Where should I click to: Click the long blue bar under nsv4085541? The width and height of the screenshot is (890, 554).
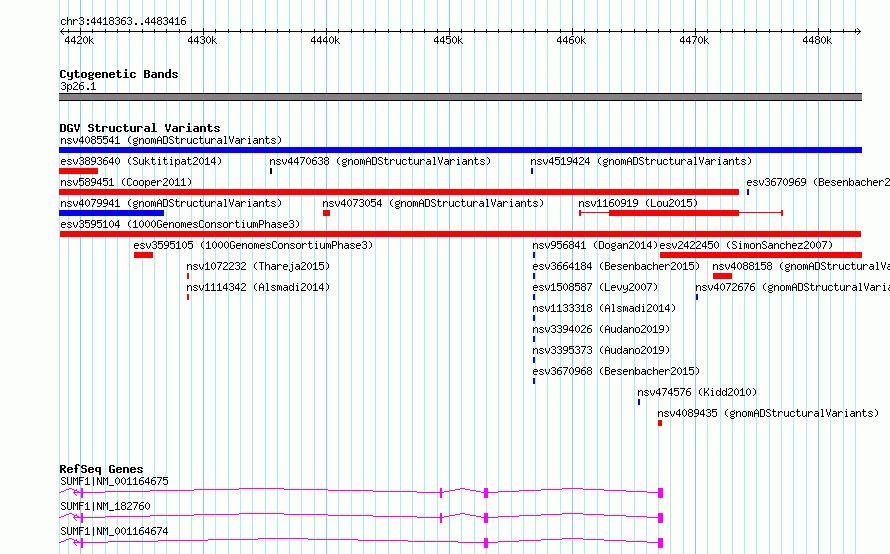coord(460,150)
